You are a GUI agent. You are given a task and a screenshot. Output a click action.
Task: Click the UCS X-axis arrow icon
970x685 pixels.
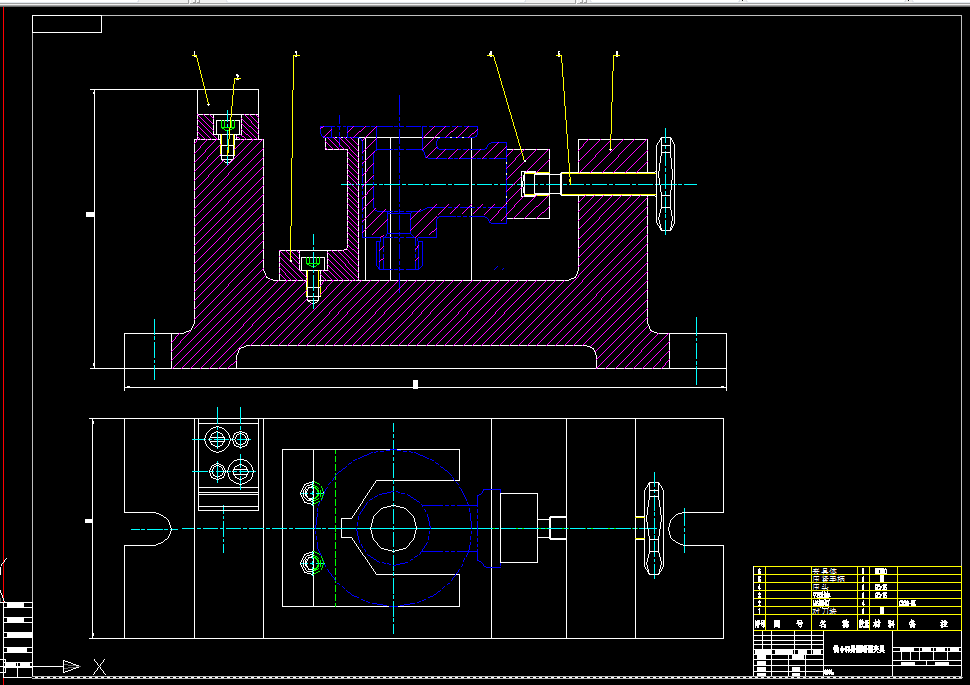coord(71,666)
